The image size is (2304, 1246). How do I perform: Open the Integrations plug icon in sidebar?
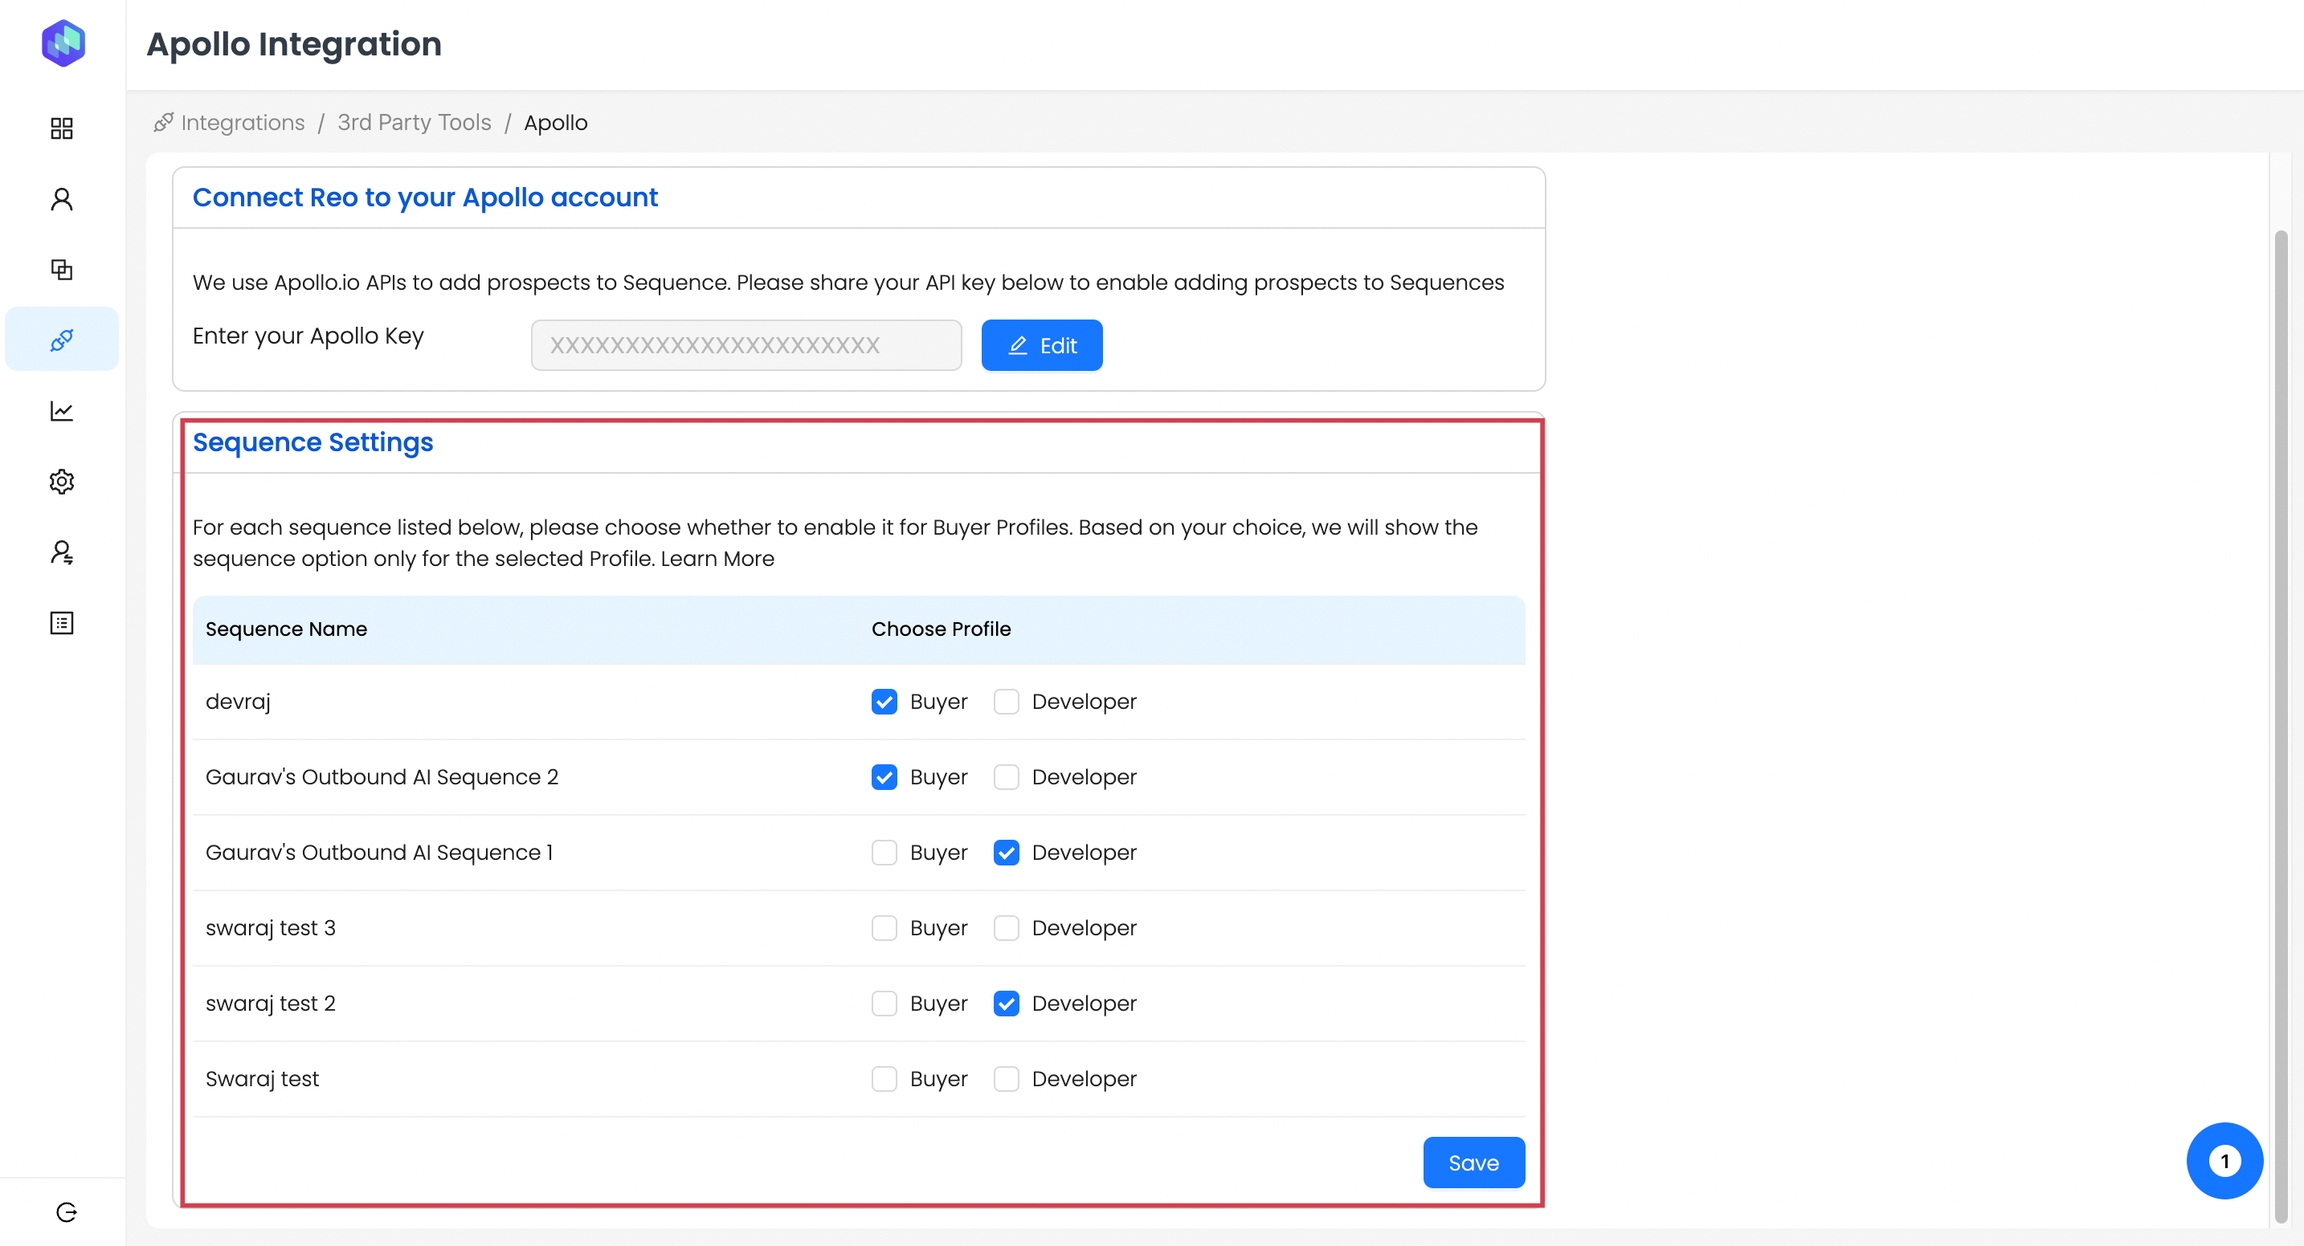coord(62,340)
